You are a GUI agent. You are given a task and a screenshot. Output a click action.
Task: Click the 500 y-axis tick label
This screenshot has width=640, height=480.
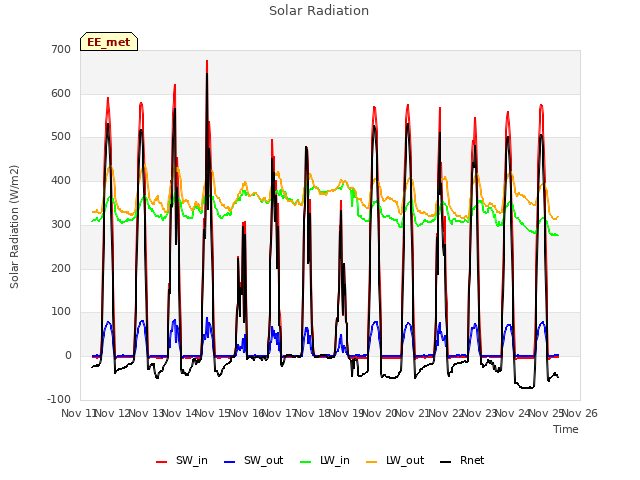[61, 137]
